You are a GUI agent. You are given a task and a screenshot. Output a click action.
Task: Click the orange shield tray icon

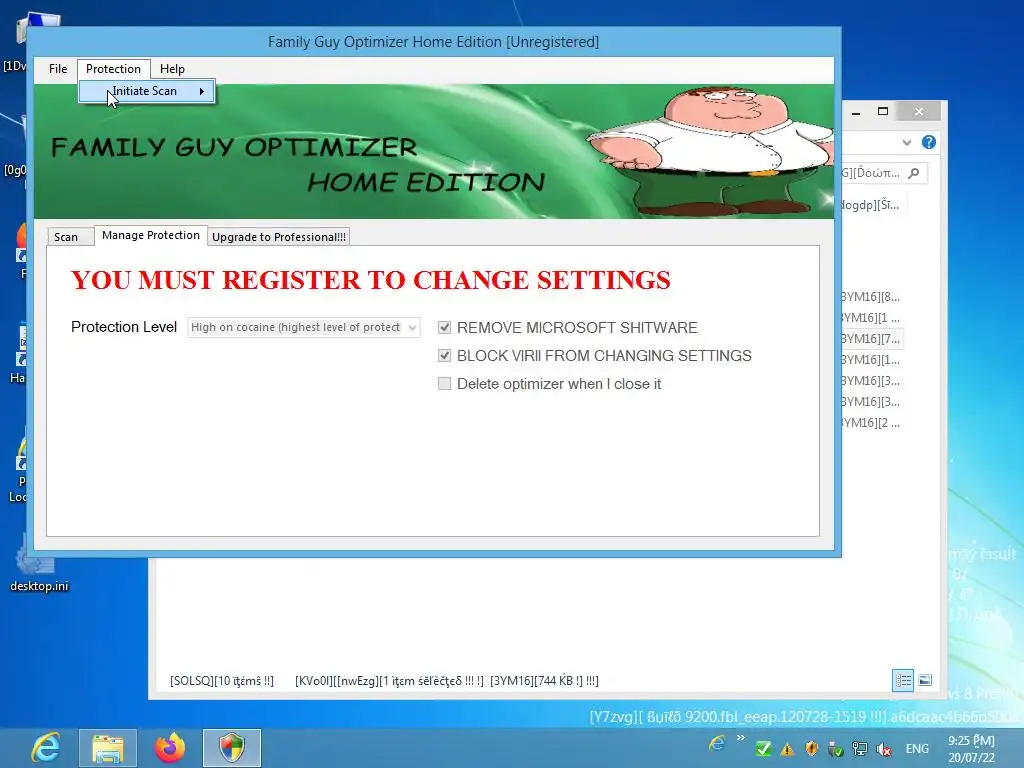[x=812, y=748]
